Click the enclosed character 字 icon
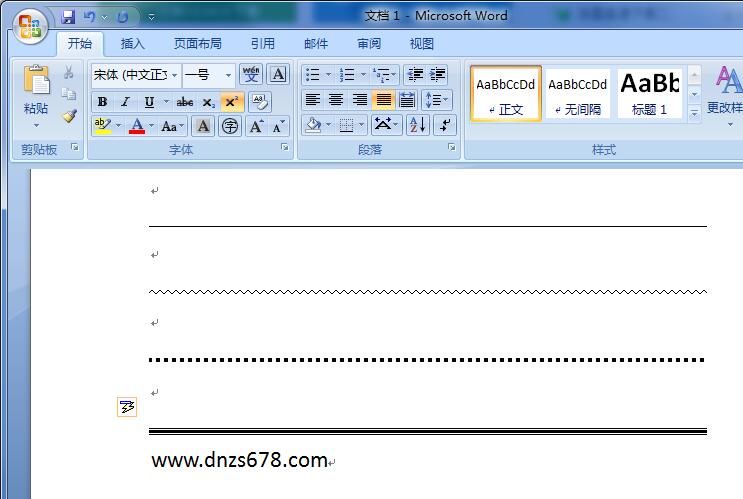Screen dimensions: 743x499 (230, 127)
